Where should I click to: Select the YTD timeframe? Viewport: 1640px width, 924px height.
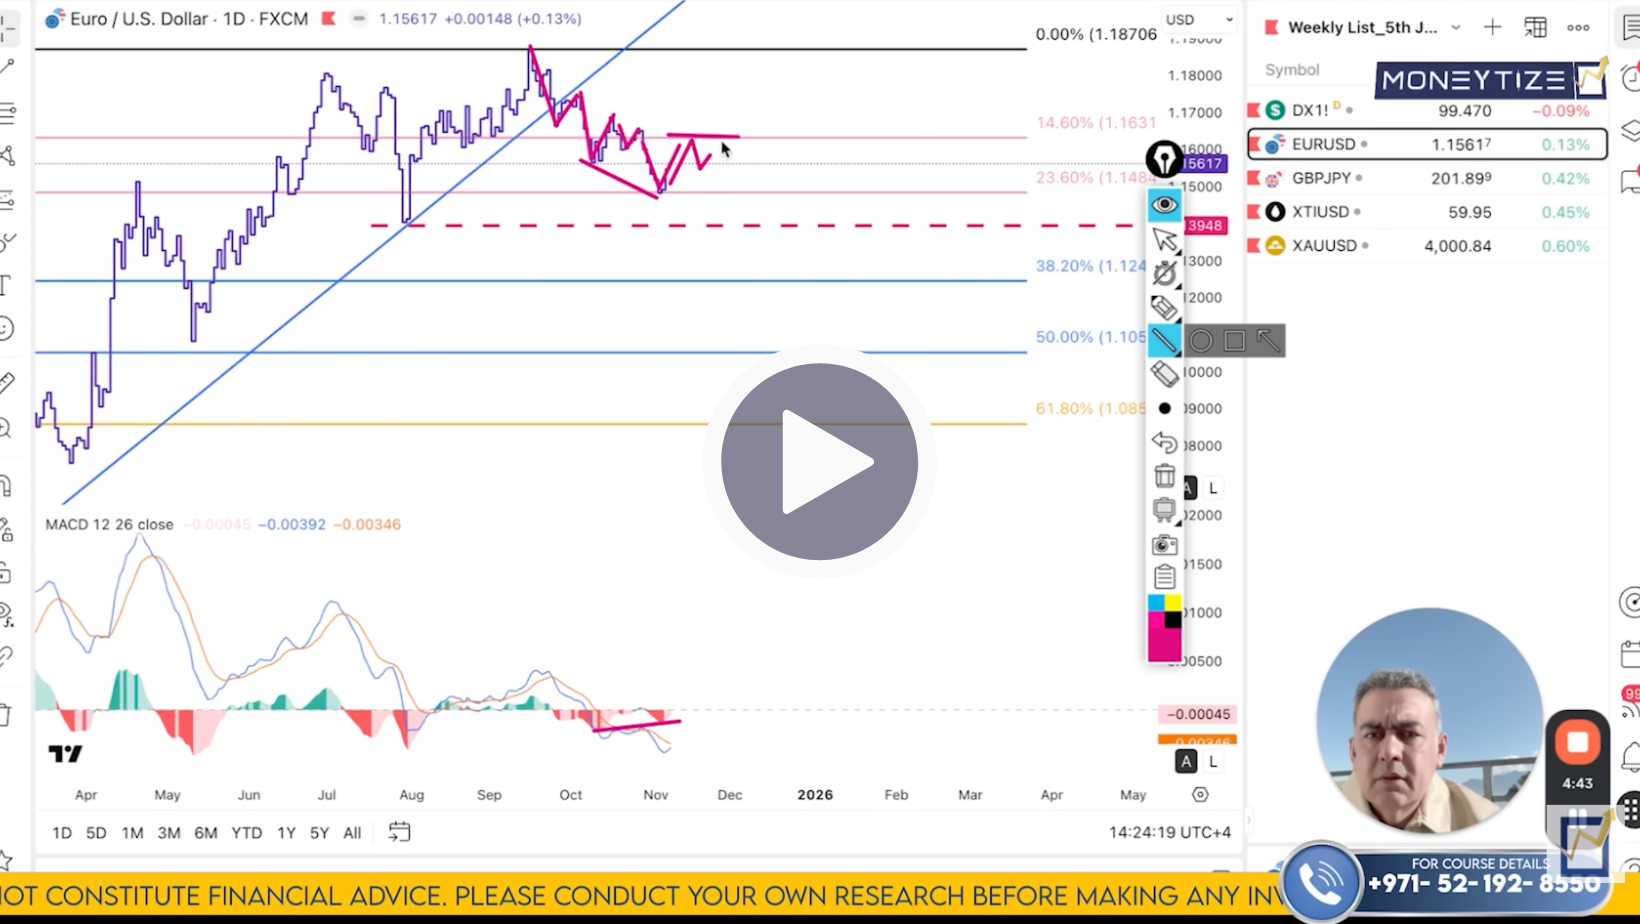pos(246,831)
